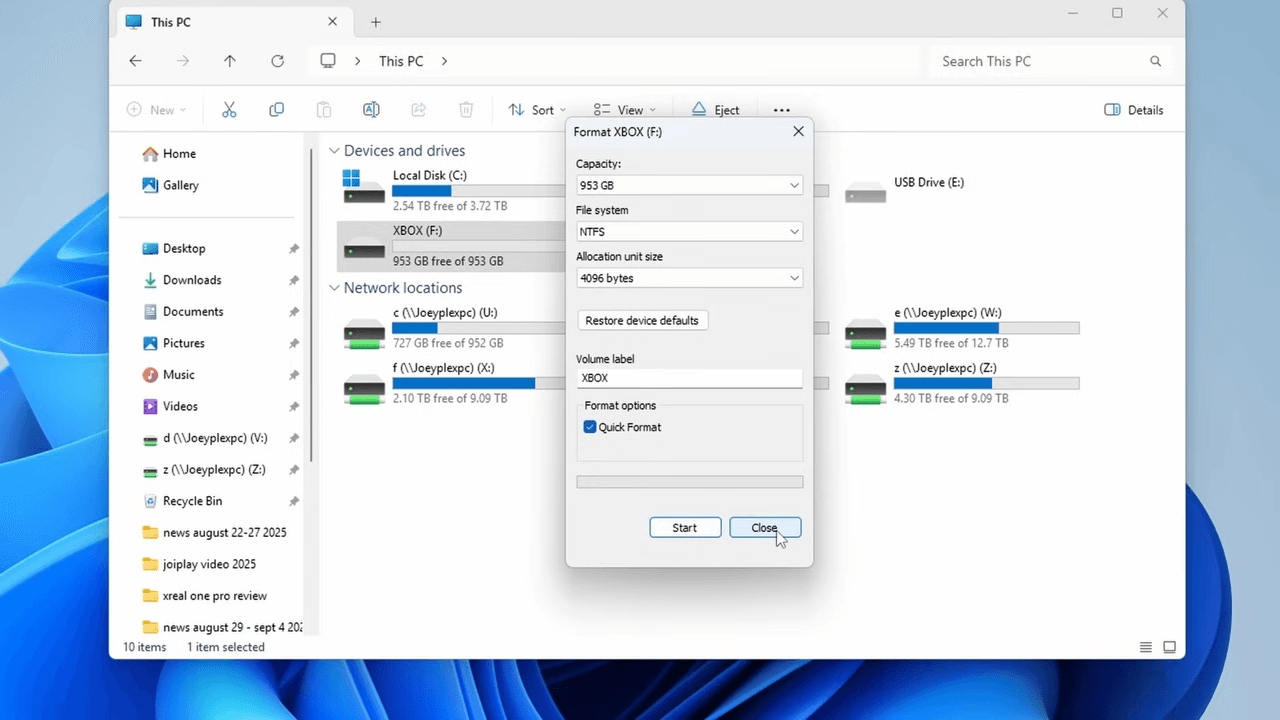This screenshot has height=720, width=1280.
Task: Click the Close button in Format dialog
Action: [x=765, y=528]
